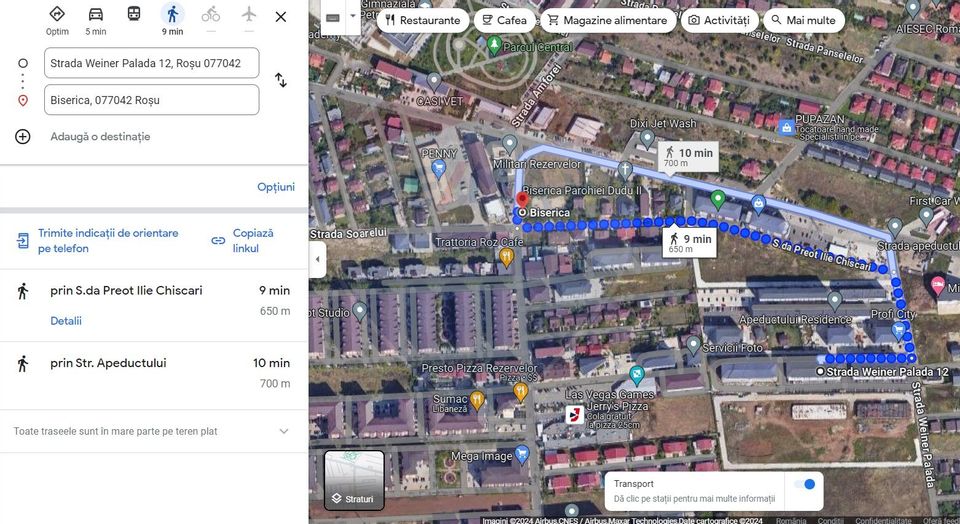Toggle the Transport layer switch

pyautogui.click(x=803, y=484)
